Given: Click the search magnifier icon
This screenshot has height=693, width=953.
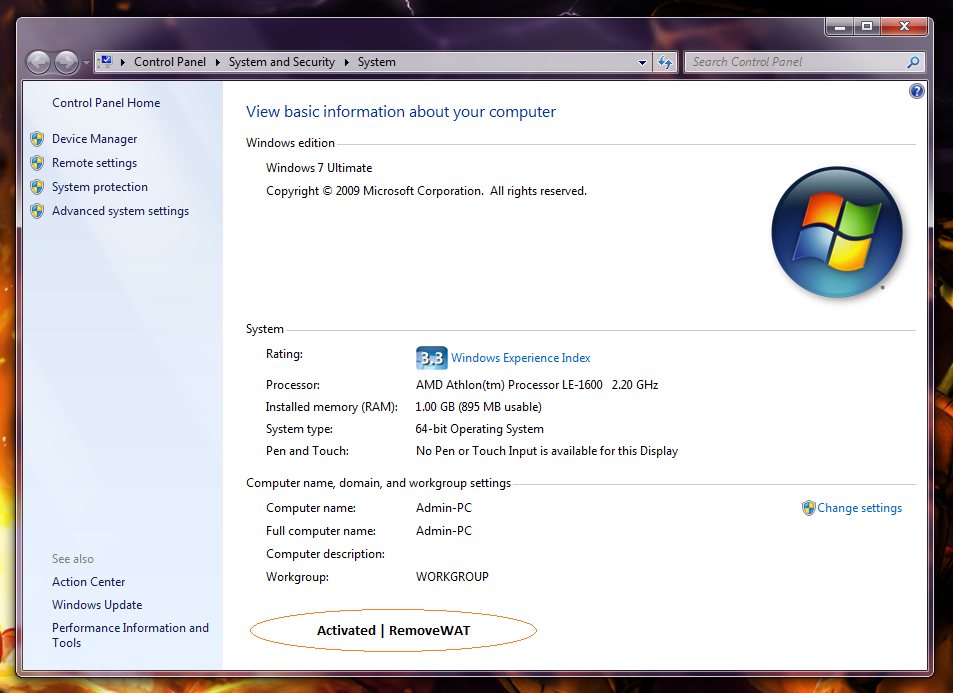Looking at the screenshot, I should pyautogui.click(x=913, y=62).
